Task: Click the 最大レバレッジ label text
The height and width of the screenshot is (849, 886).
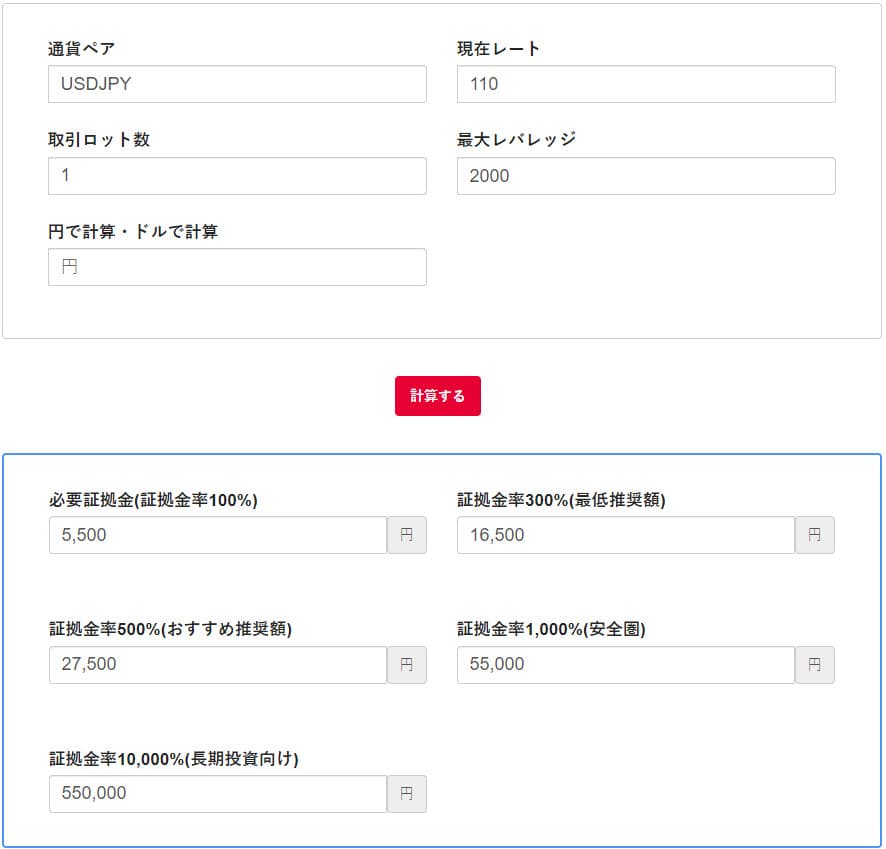Action: [516, 140]
